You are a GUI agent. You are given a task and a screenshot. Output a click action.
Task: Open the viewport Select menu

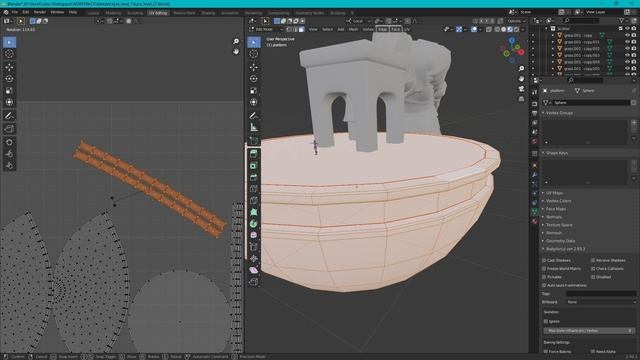(x=327, y=29)
